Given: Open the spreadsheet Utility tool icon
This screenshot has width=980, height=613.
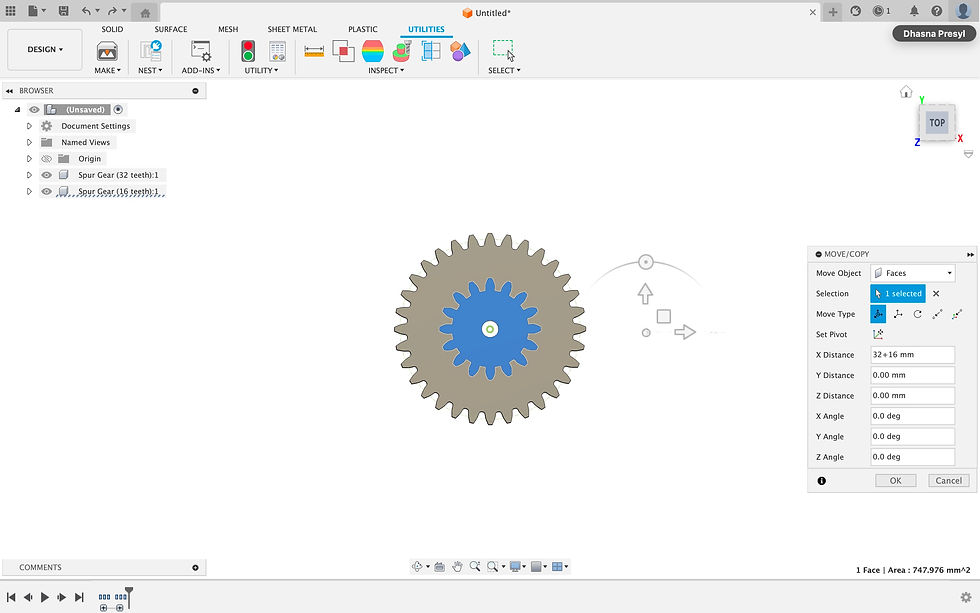Looking at the screenshot, I should tap(277, 51).
